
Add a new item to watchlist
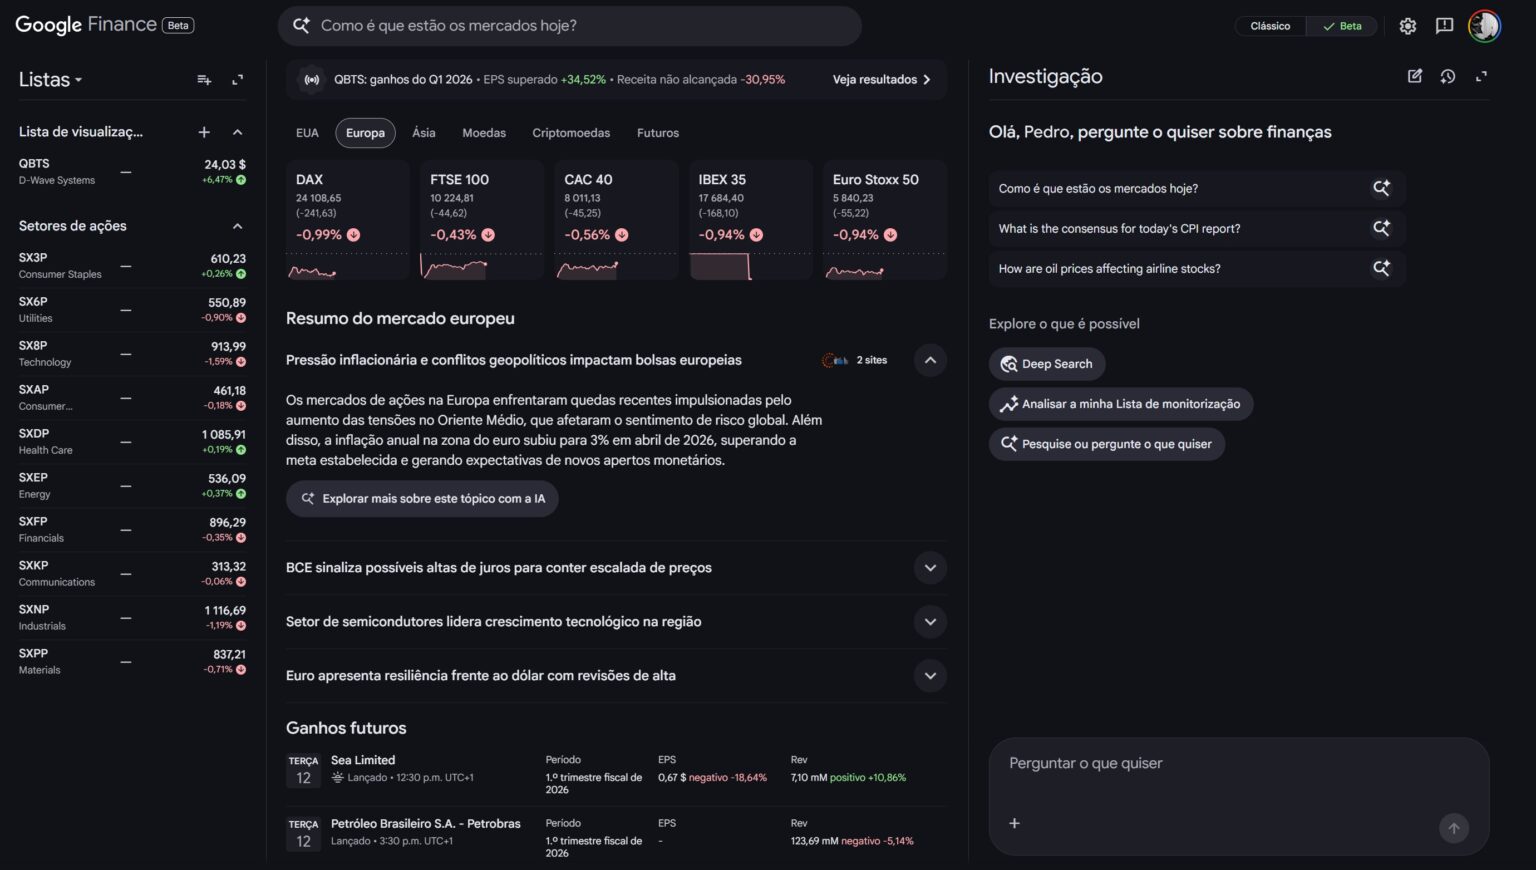(204, 132)
